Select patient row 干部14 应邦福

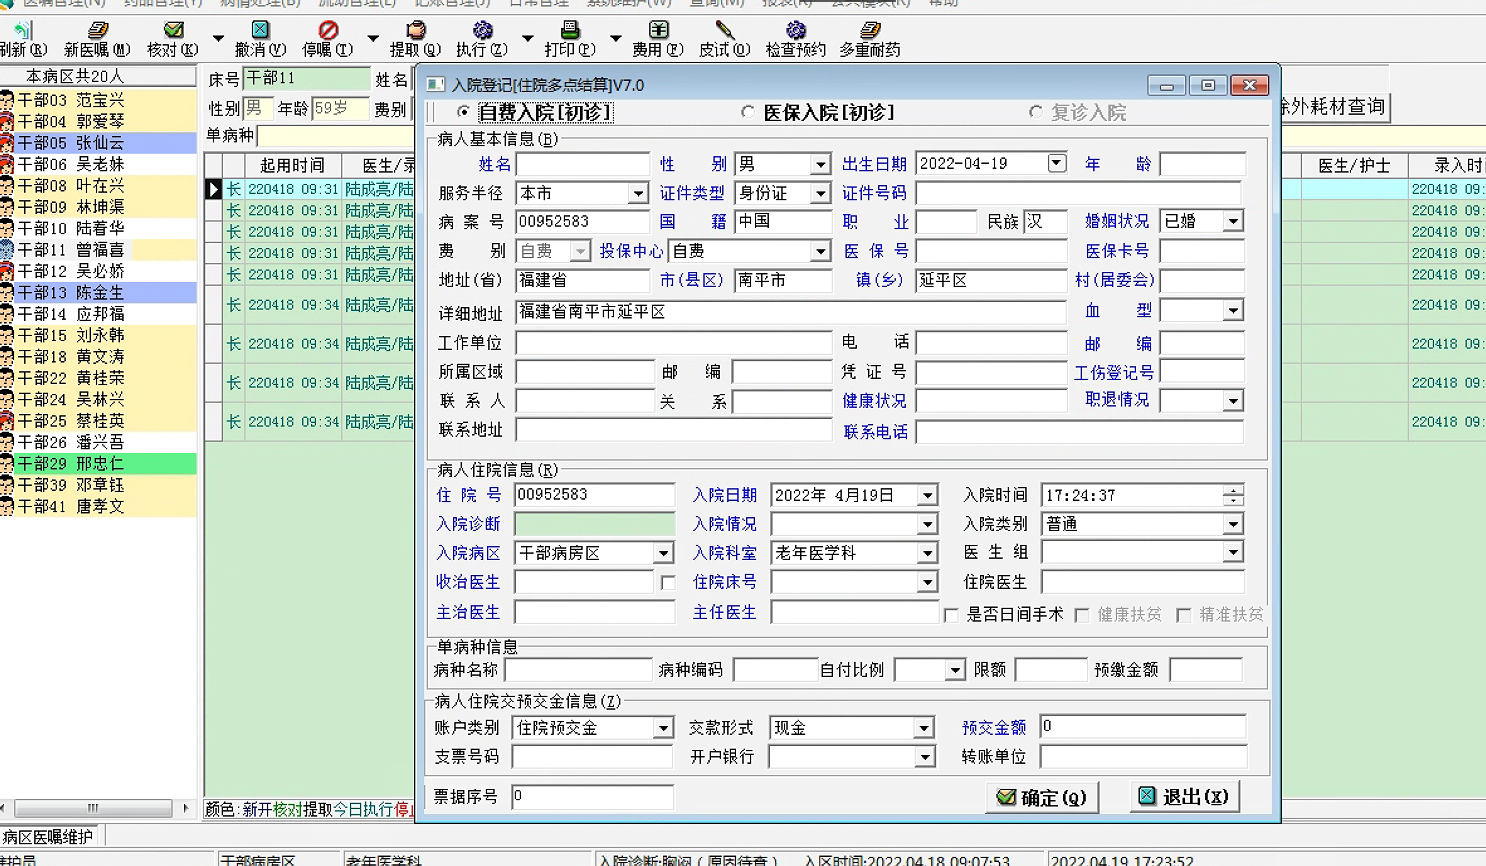pos(98,314)
